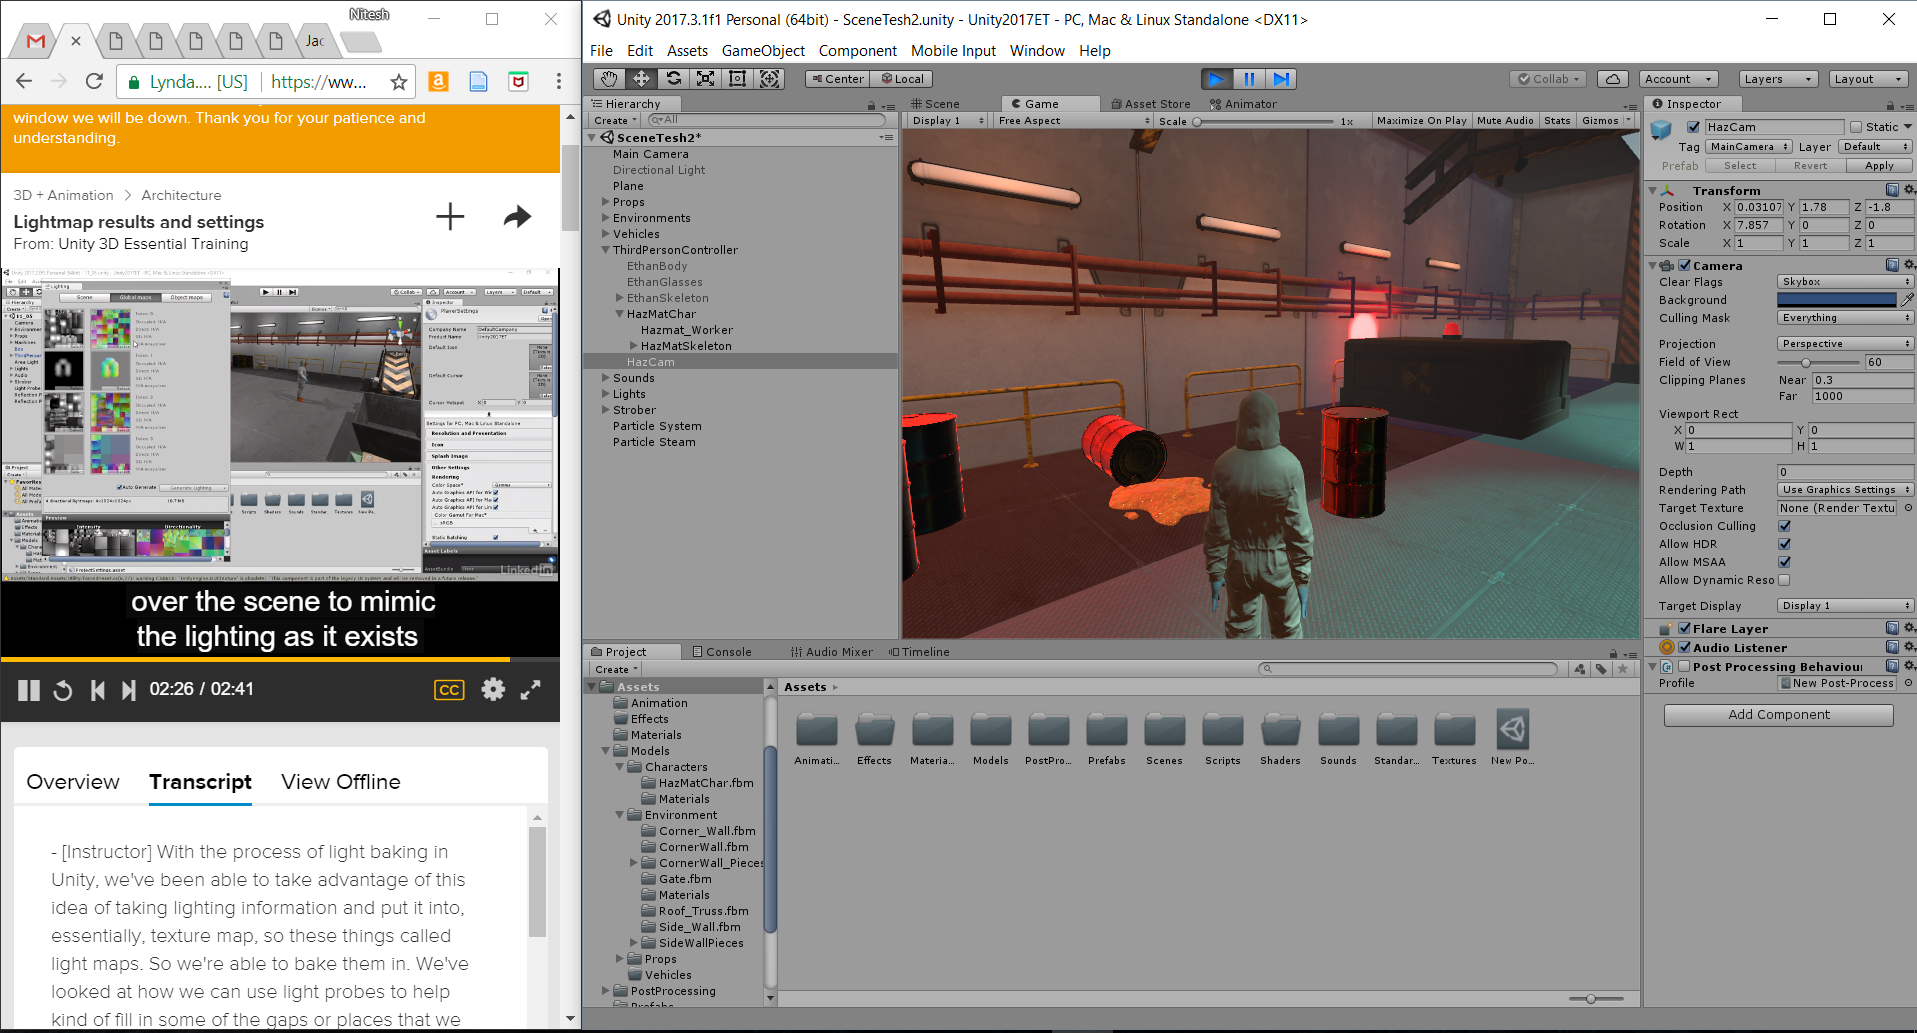Open the Scripts folder in Assets

(x=1223, y=739)
